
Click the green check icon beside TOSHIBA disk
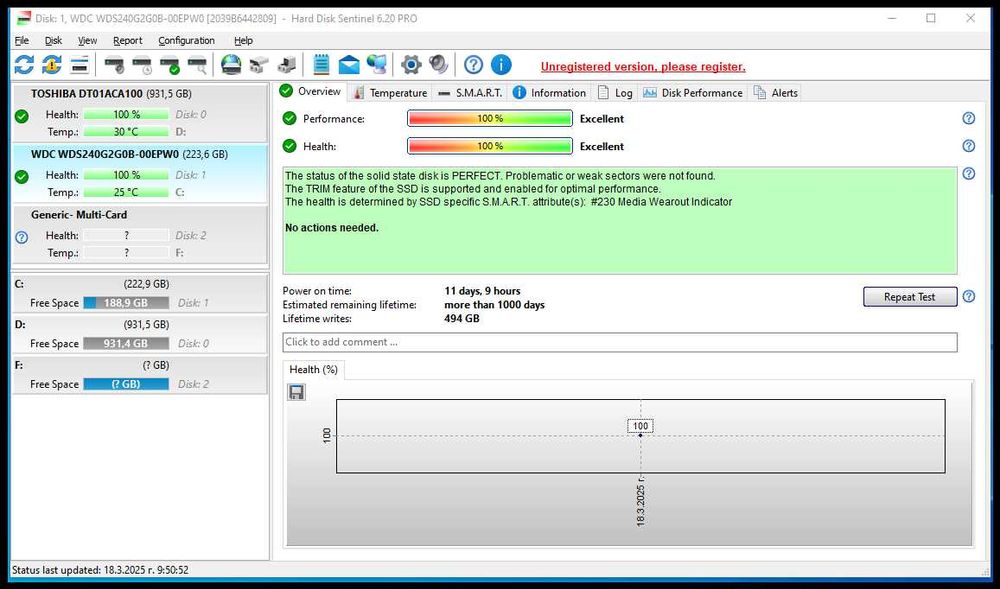pyautogui.click(x=22, y=116)
